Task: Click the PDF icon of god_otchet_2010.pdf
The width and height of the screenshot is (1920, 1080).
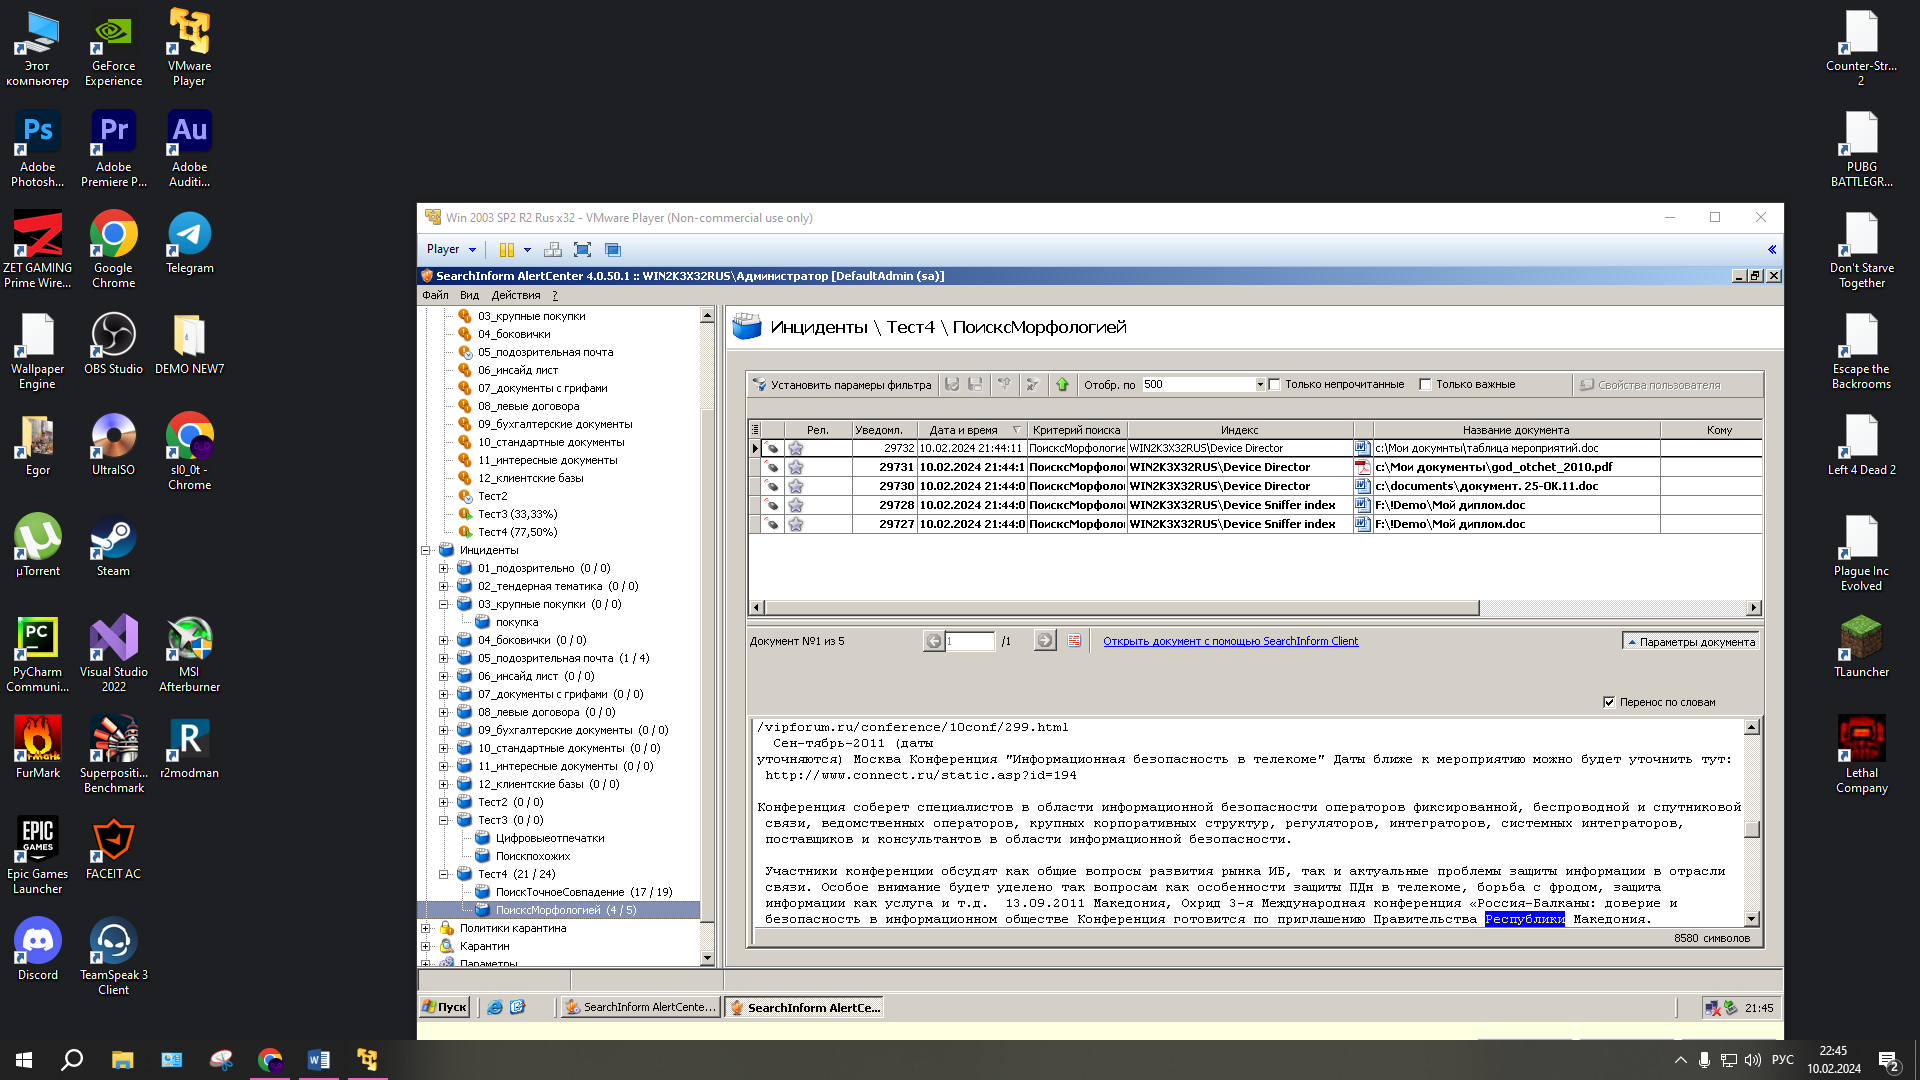Action: point(1362,467)
